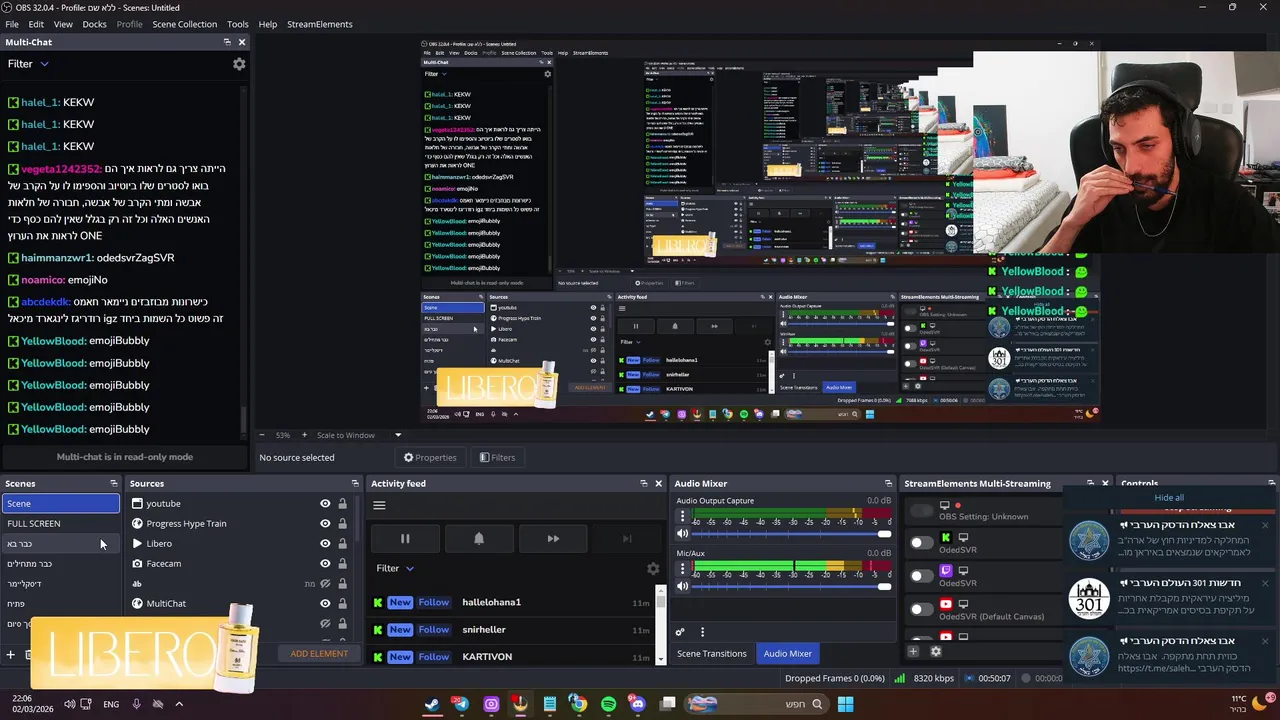This screenshot has height=720, width=1280.
Task: Close the Activity feed dock
Action: pyautogui.click(x=658, y=484)
